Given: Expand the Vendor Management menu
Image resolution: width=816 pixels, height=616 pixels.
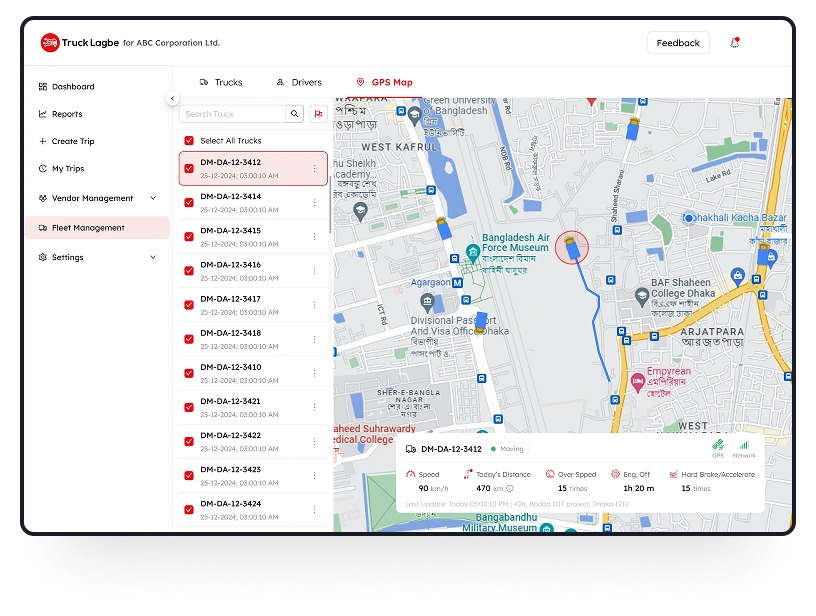Looking at the screenshot, I should [x=153, y=198].
